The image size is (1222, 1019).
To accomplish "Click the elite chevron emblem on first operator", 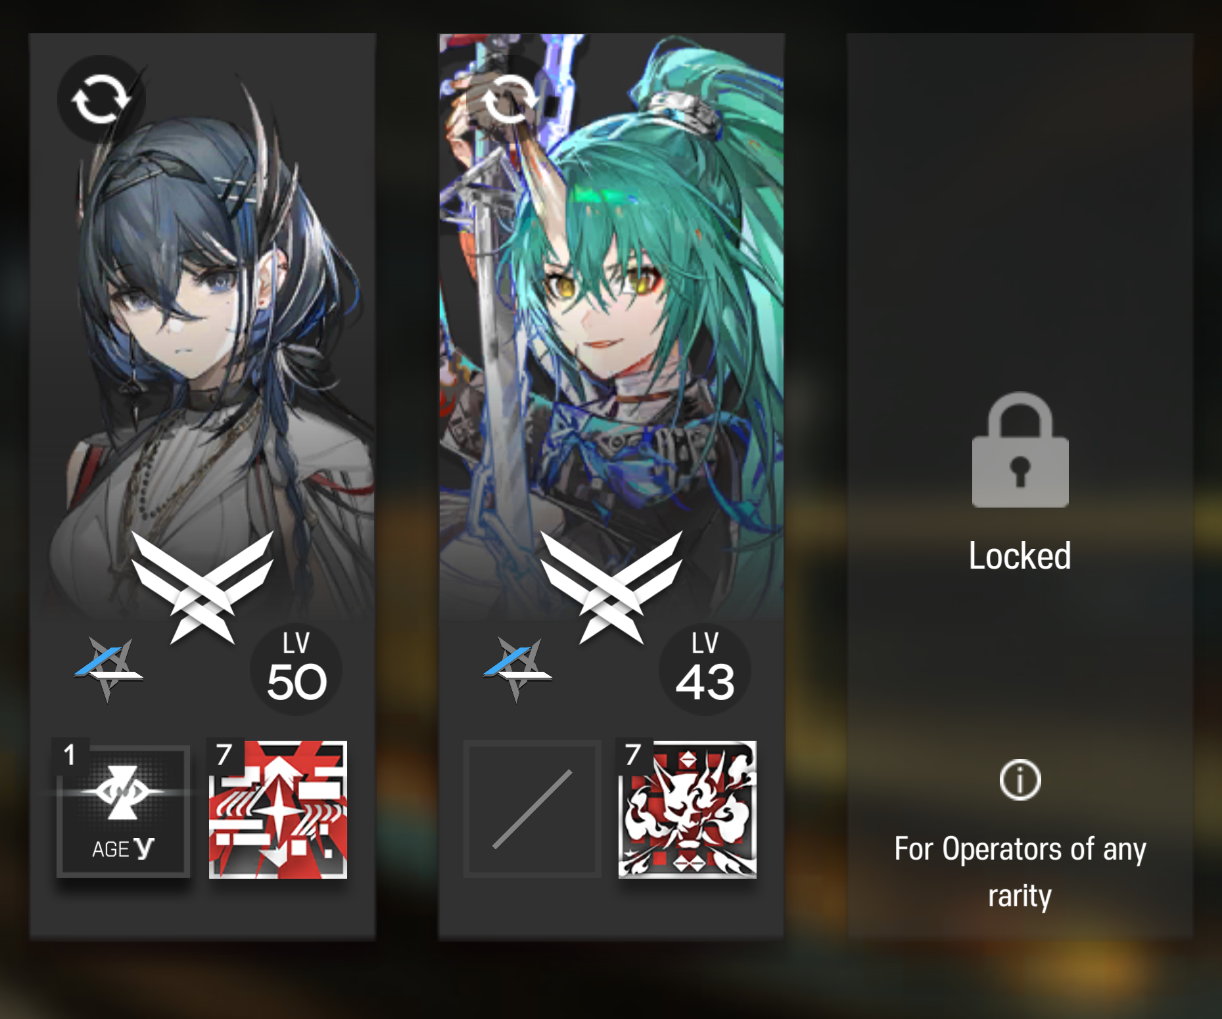I will pyautogui.click(x=203, y=586).
